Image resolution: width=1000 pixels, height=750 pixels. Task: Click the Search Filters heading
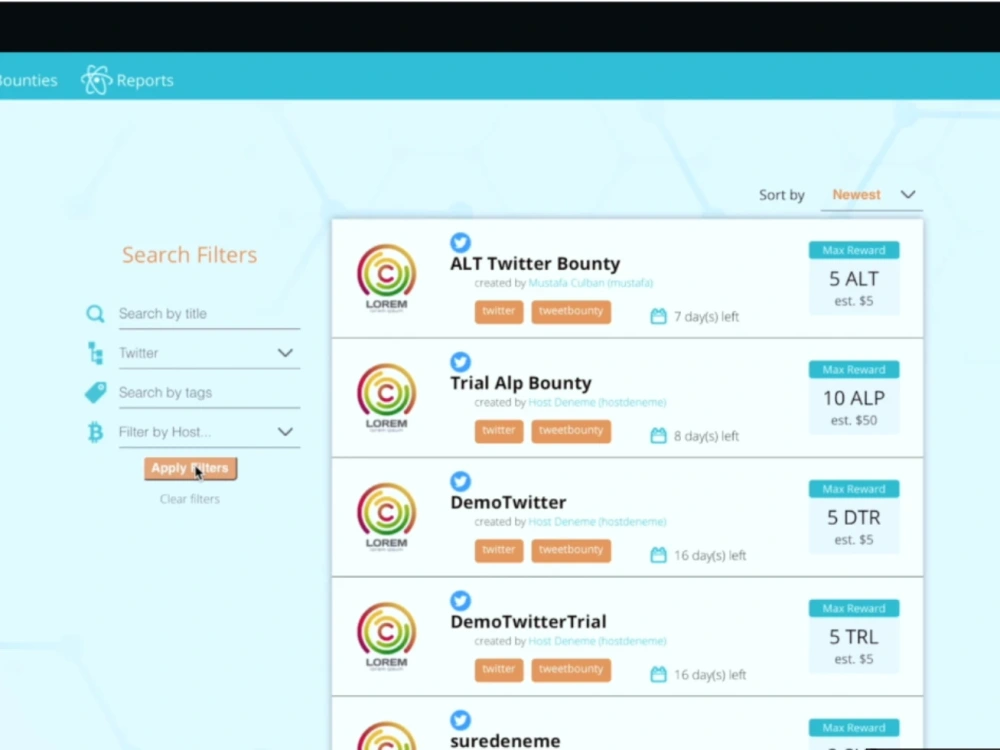[x=189, y=254]
